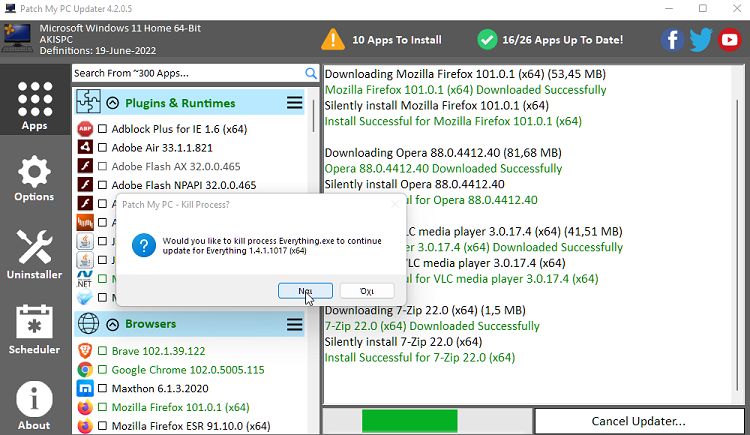
Task: Click the Adobe Flash AX icon
Action: (x=85, y=166)
